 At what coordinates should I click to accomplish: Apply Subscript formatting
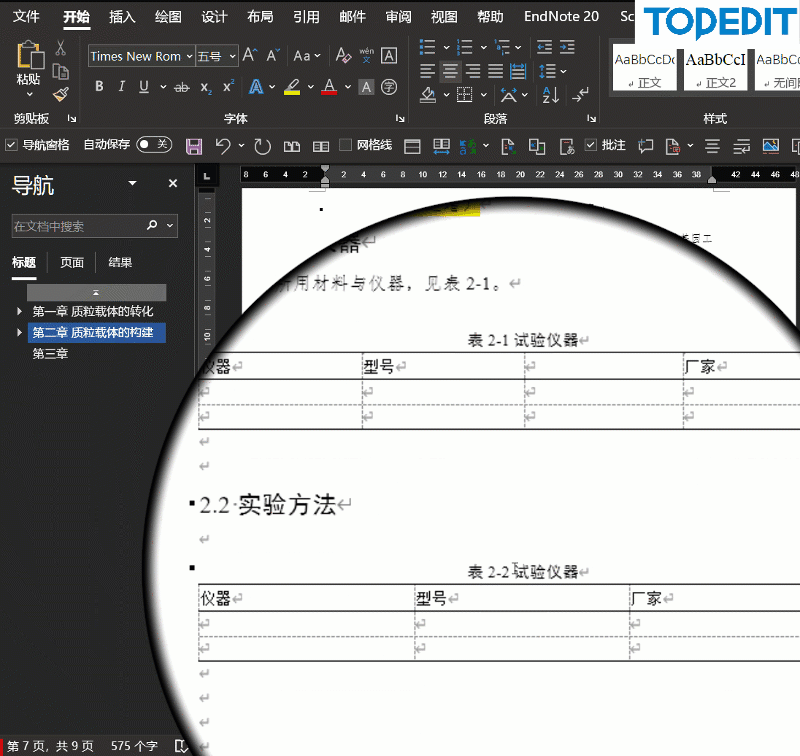point(206,88)
